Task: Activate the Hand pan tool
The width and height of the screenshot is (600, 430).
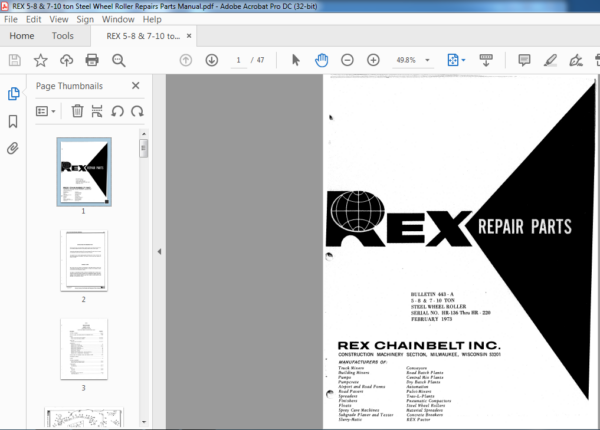Action: pyautogui.click(x=321, y=60)
